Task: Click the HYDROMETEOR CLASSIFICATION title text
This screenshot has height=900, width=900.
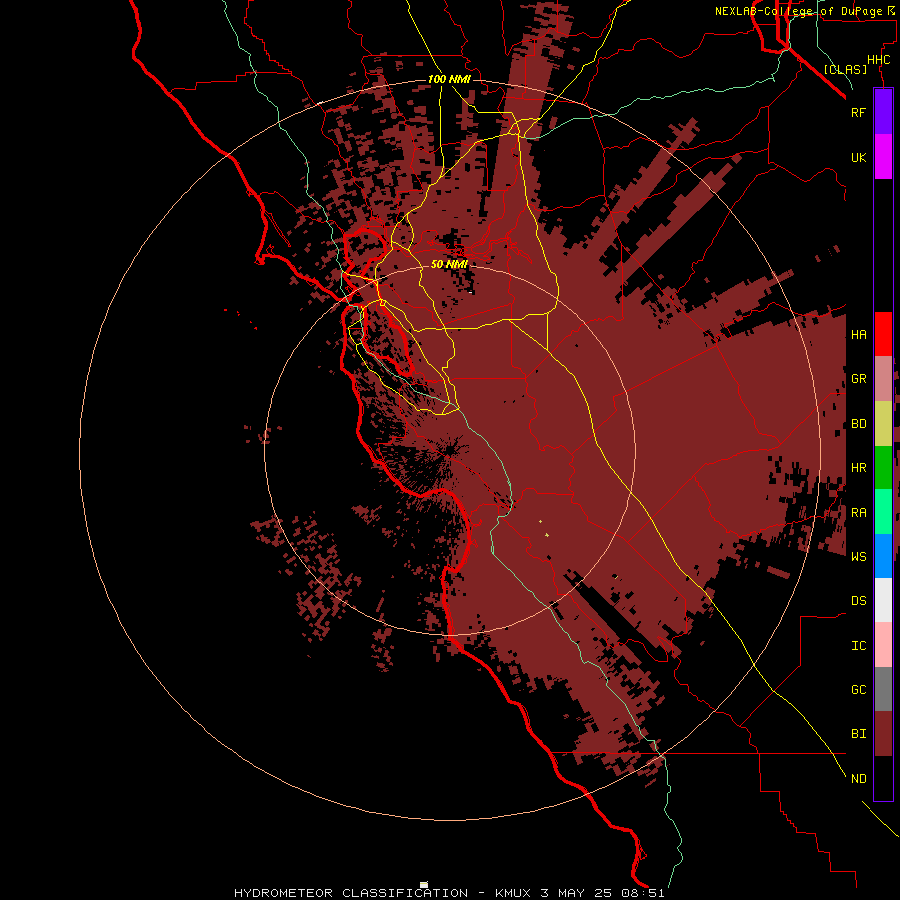Action: coord(351,893)
